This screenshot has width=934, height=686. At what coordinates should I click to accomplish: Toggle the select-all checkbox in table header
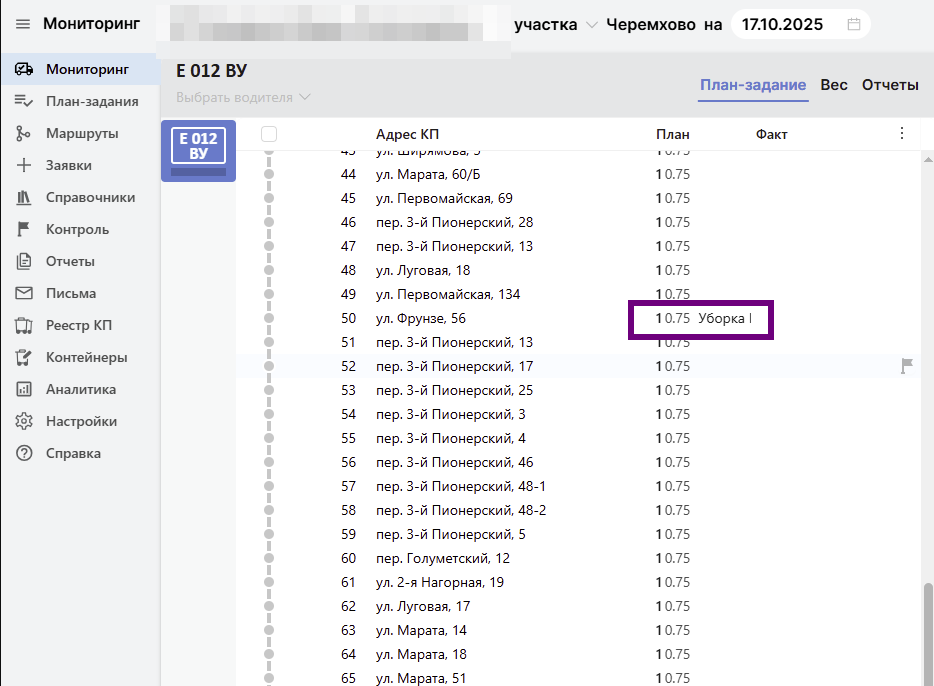tap(269, 134)
